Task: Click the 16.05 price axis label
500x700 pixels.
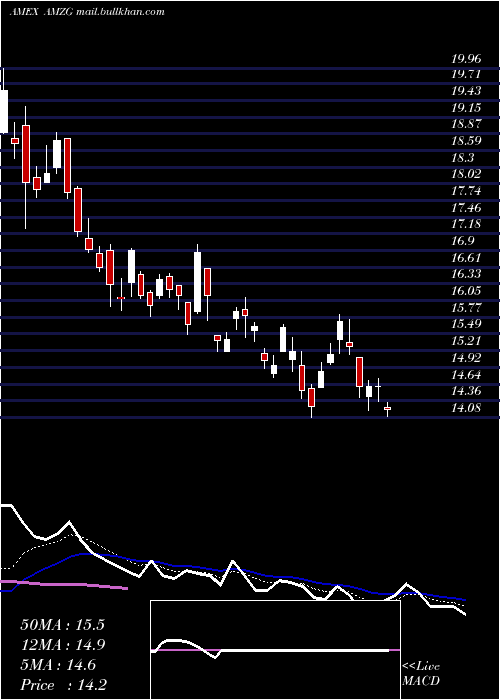Action: coord(467,291)
